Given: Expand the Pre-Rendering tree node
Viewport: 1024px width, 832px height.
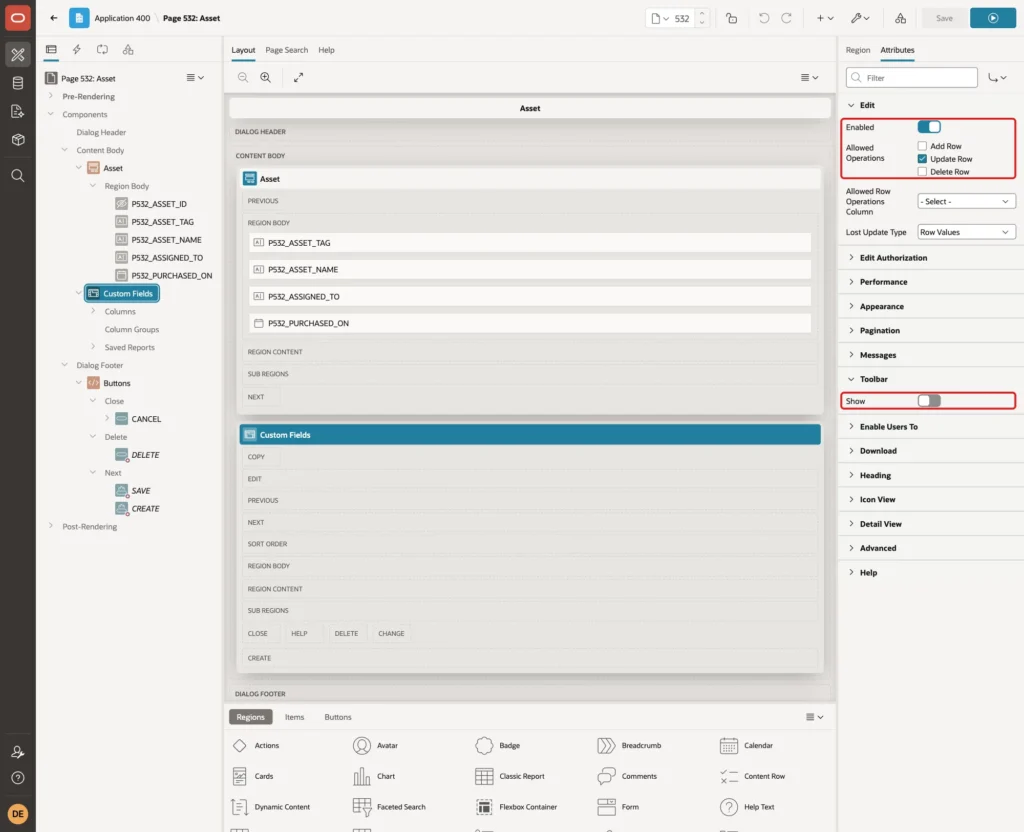Looking at the screenshot, I should pyautogui.click(x=51, y=96).
